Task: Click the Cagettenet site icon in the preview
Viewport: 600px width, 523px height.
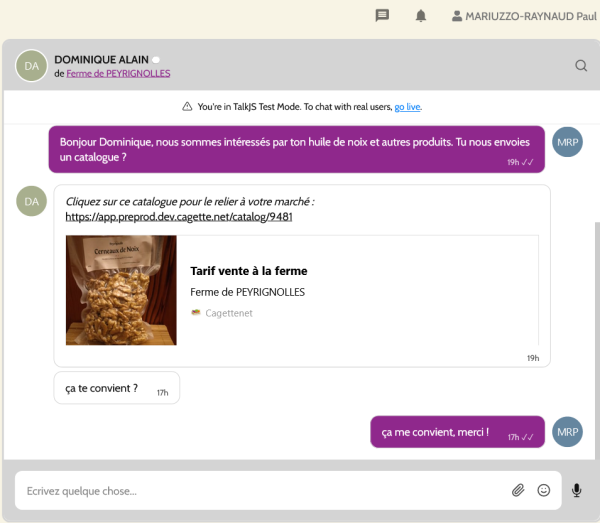Action: tap(196, 313)
